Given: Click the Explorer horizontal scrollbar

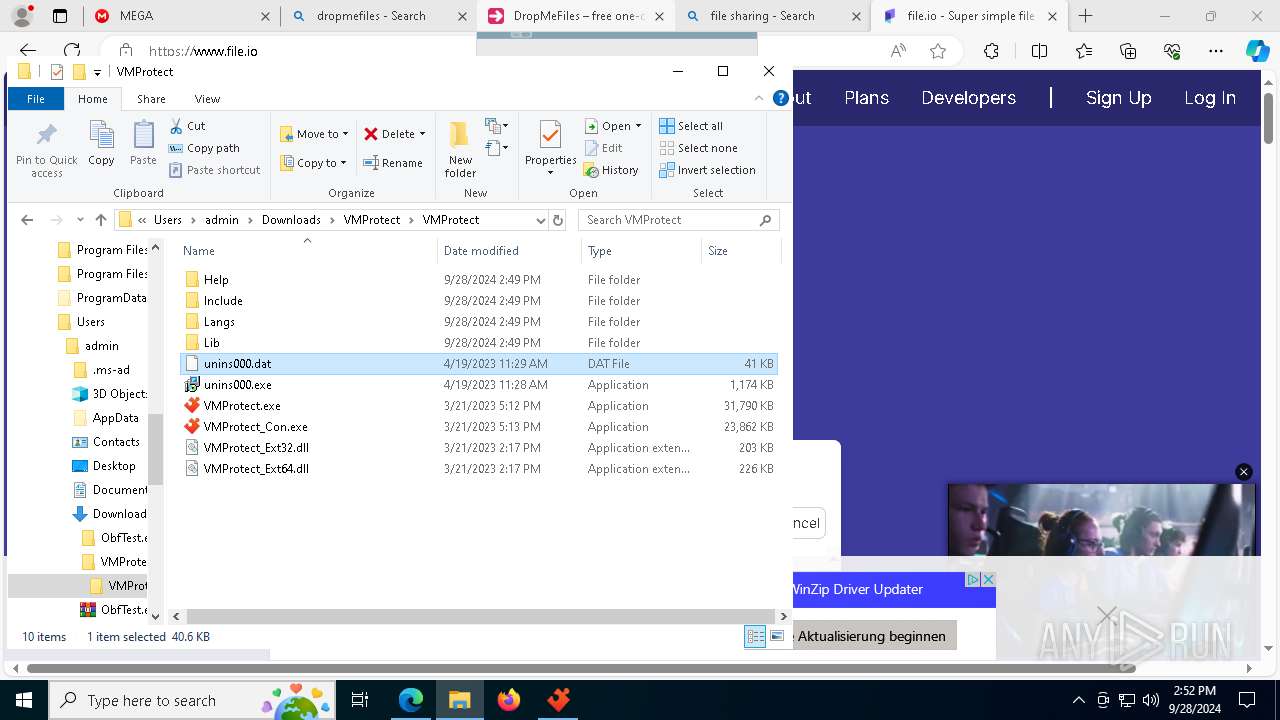Looking at the screenshot, I should tap(480, 617).
